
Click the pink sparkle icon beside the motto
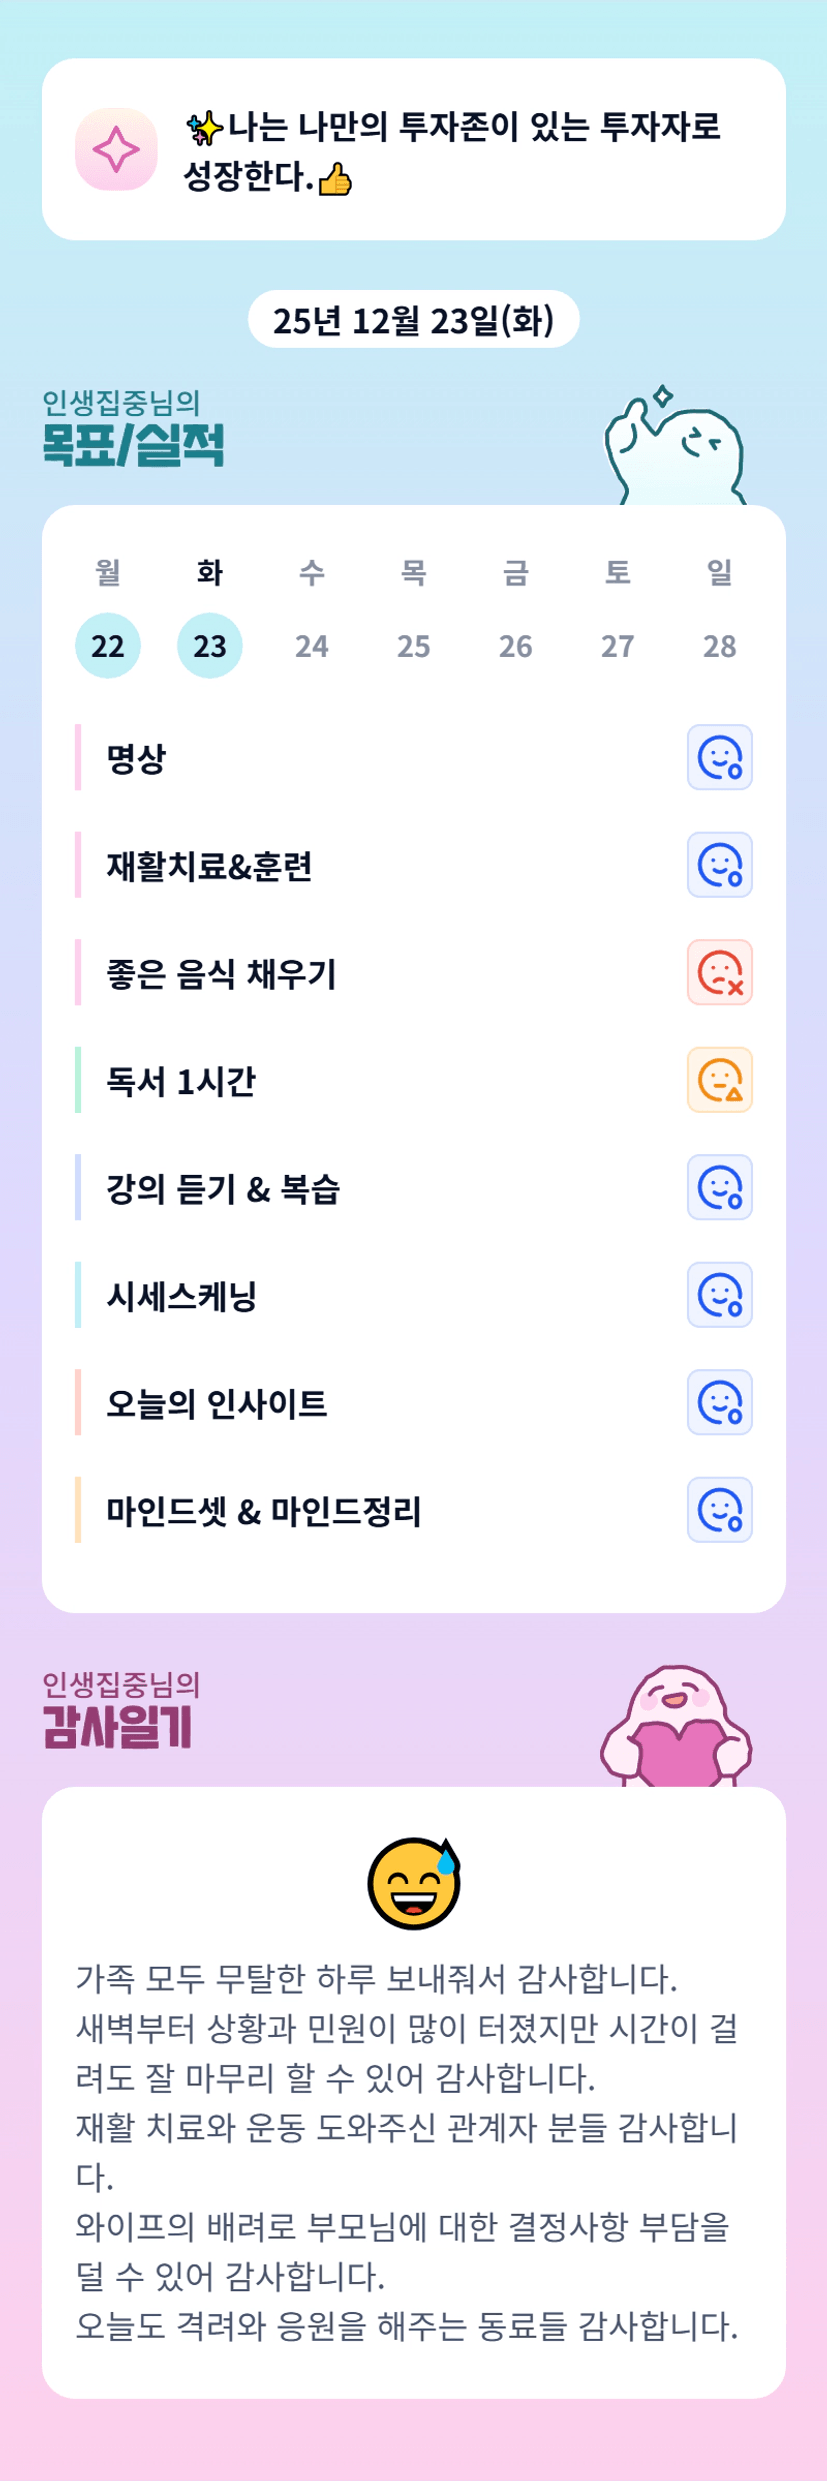[116, 149]
